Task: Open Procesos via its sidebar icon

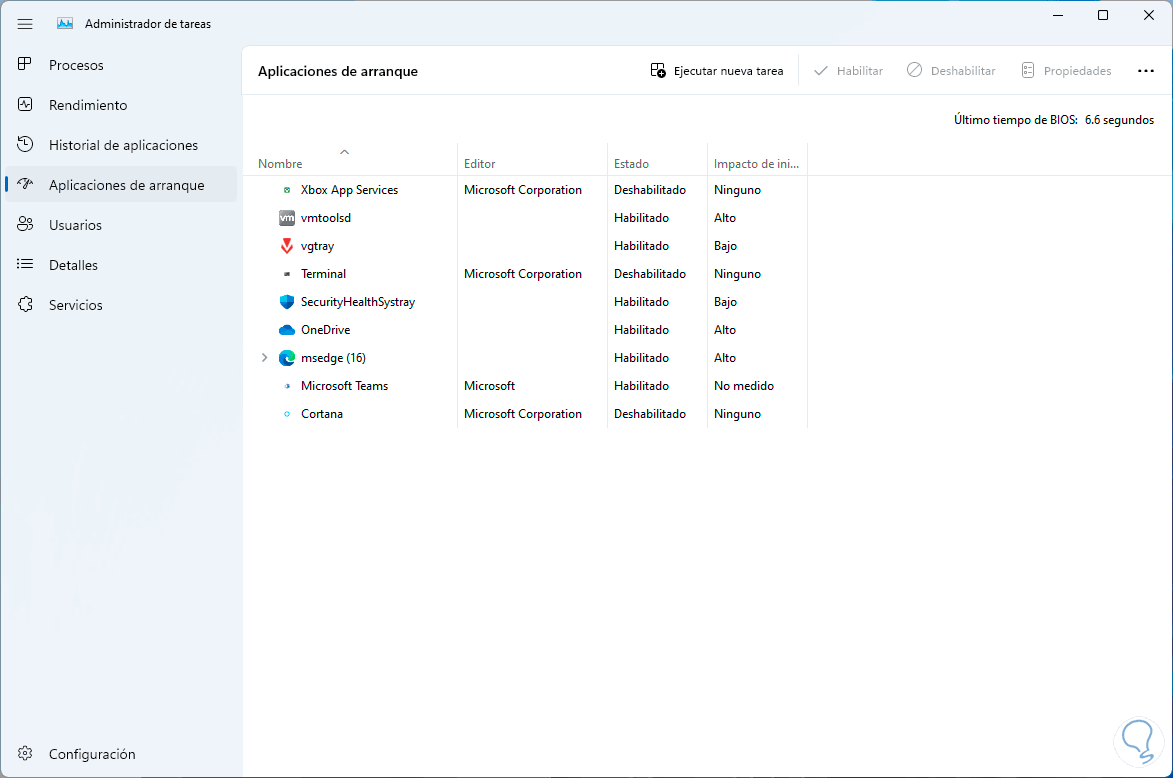Action: [25, 64]
